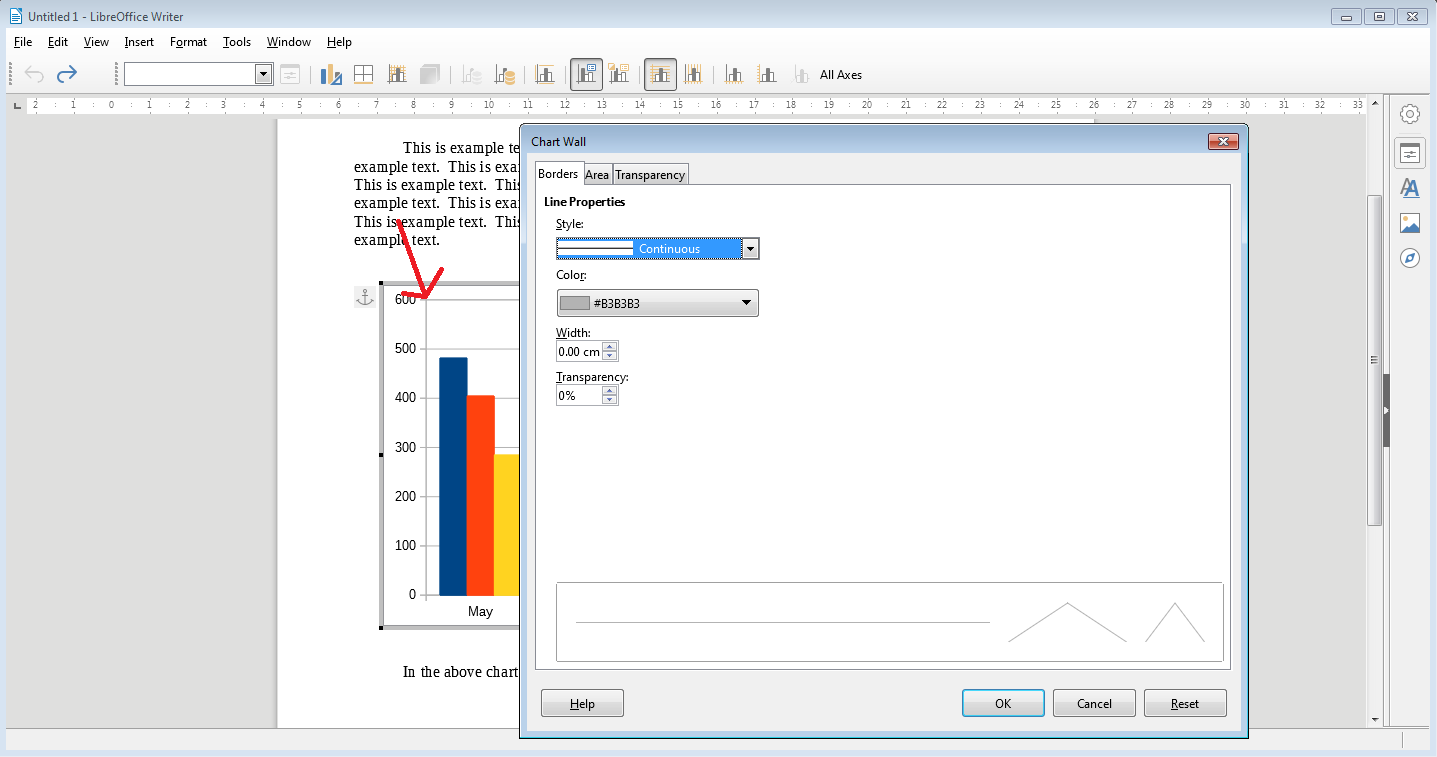Increase Transparency with the up spinner
The height and width of the screenshot is (757, 1437).
click(x=610, y=391)
